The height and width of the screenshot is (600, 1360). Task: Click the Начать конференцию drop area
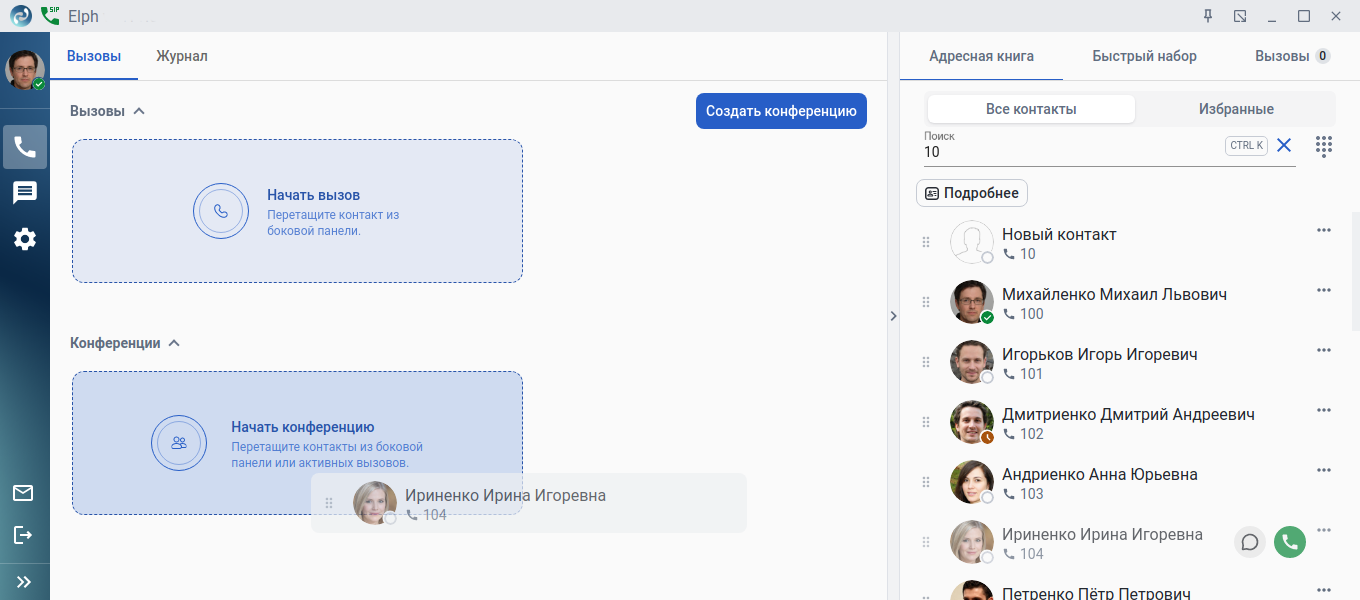[x=297, y=443]
